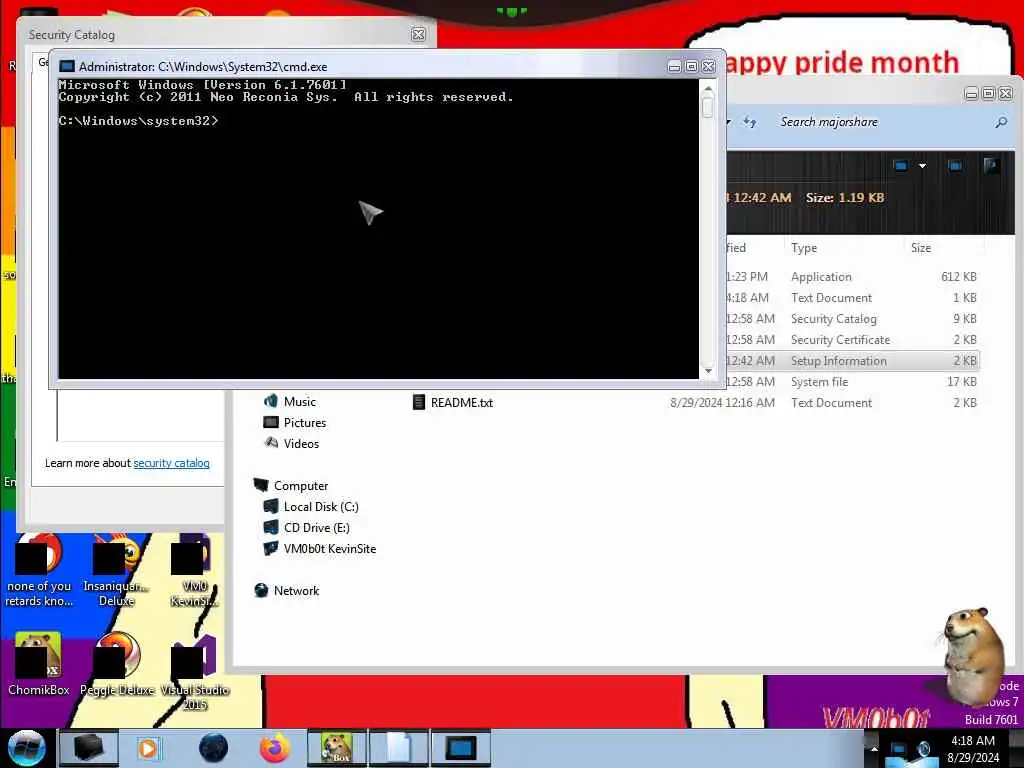The image size is (1024, 768).
Task: Click the scroll down arrow in cmd window
Action: coord(708,371)
